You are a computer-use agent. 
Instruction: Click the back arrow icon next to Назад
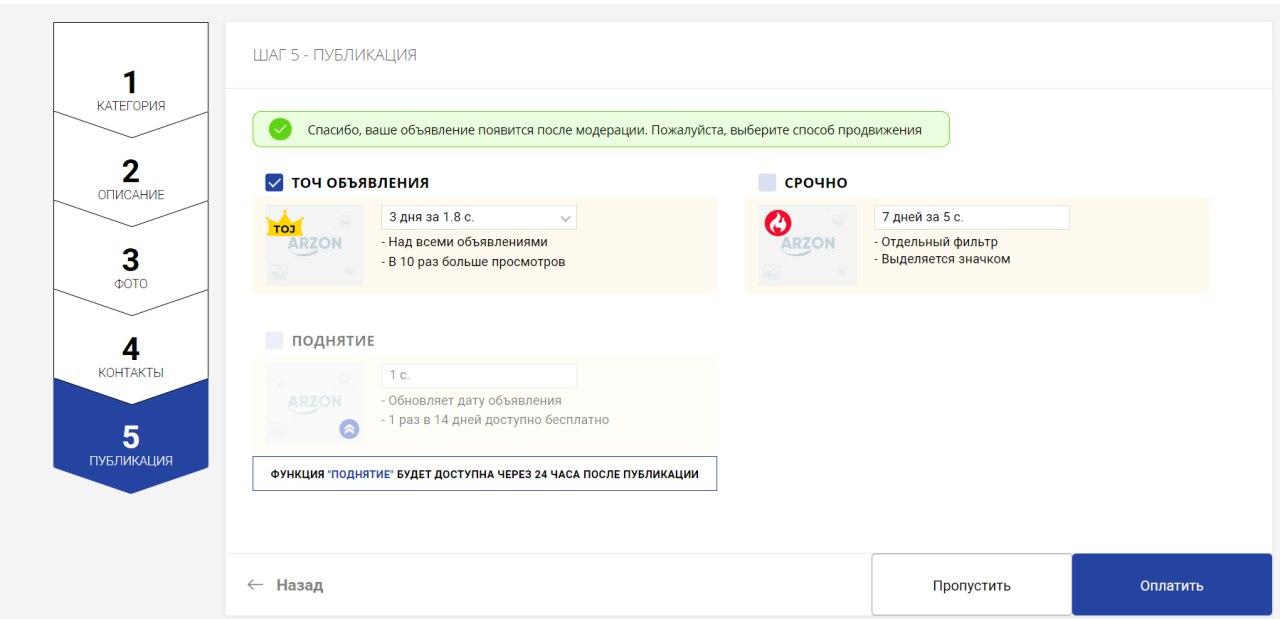[256, 585]
